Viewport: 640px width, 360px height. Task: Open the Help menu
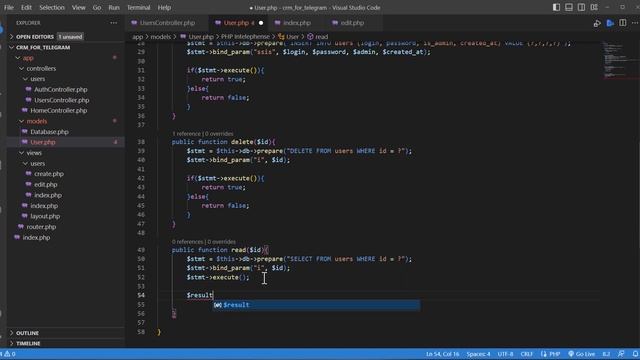(164, 7)
